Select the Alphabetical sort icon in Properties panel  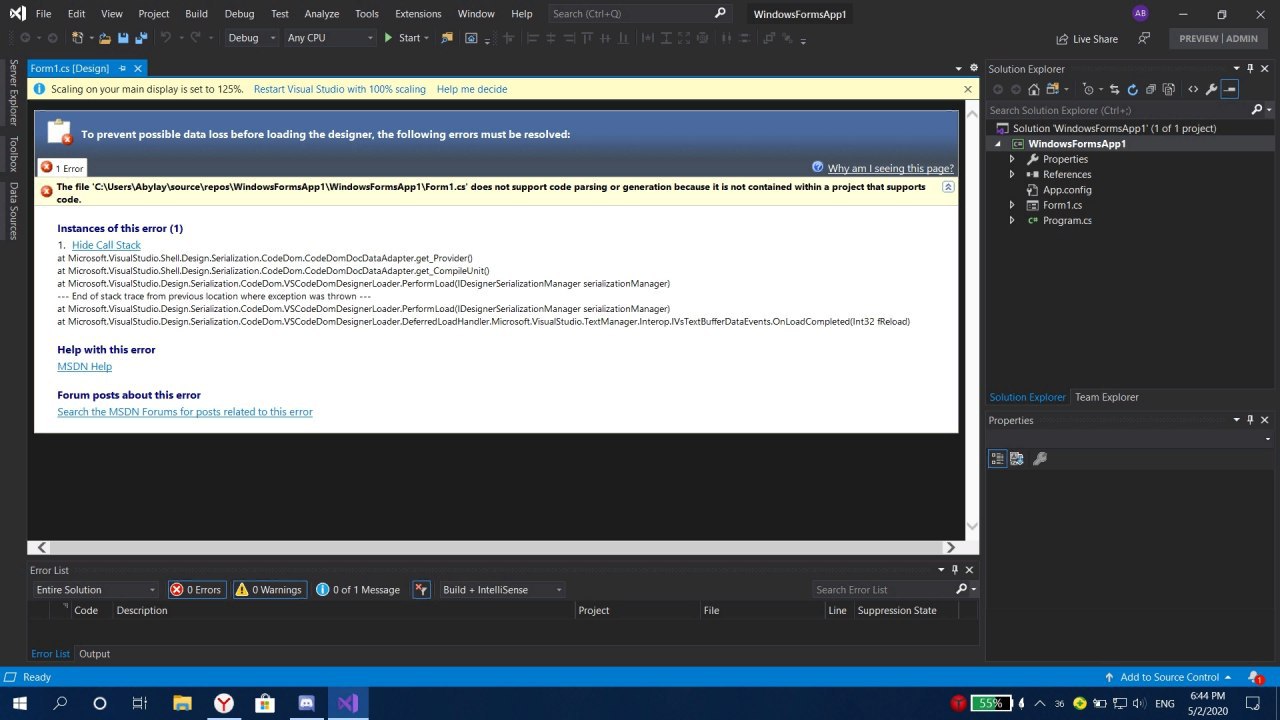(1017, 459)
